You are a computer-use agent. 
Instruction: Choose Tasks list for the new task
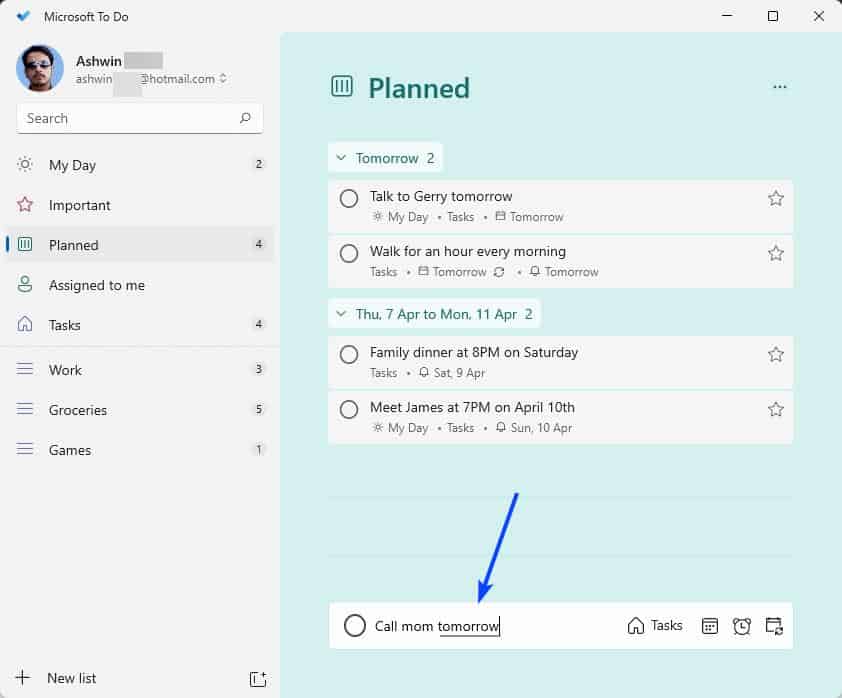point(655,626)
